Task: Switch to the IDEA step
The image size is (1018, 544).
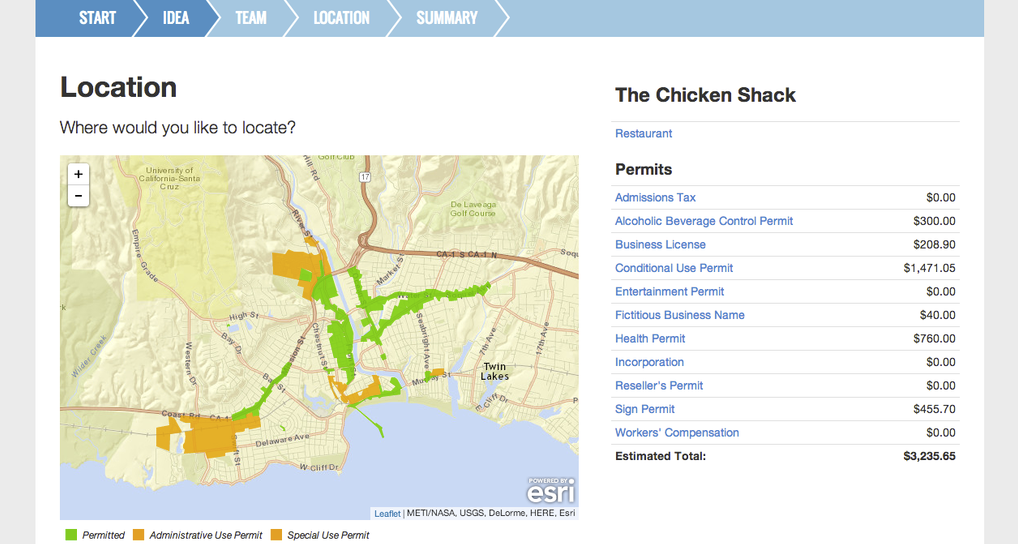Action: pos(175,18)
